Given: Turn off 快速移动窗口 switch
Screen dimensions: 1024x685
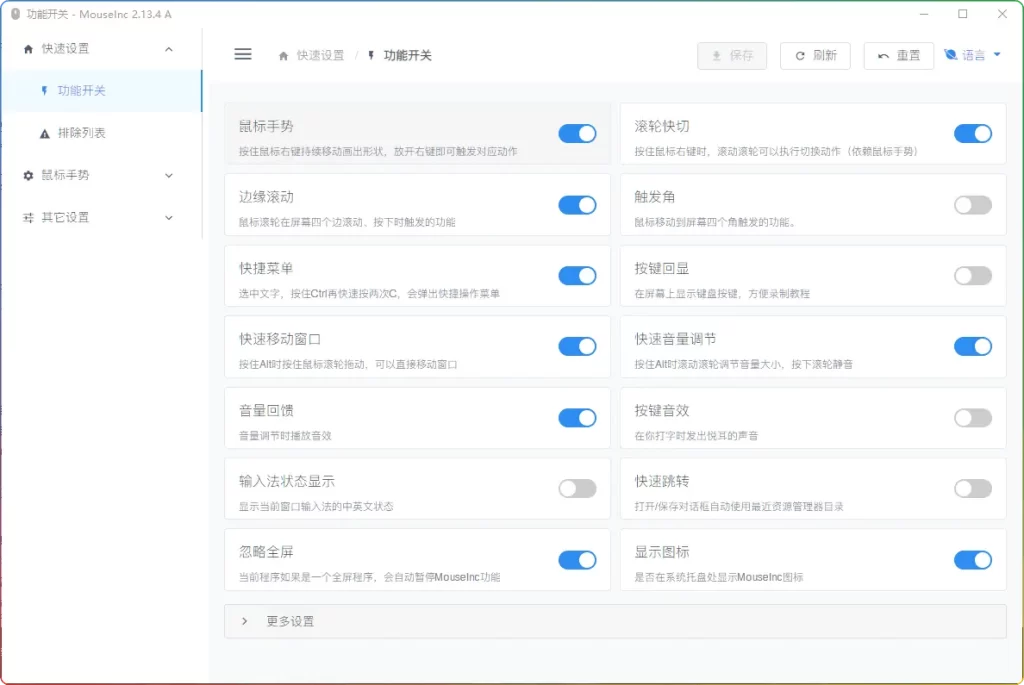Looking at the screenshot, I should 577,346.
